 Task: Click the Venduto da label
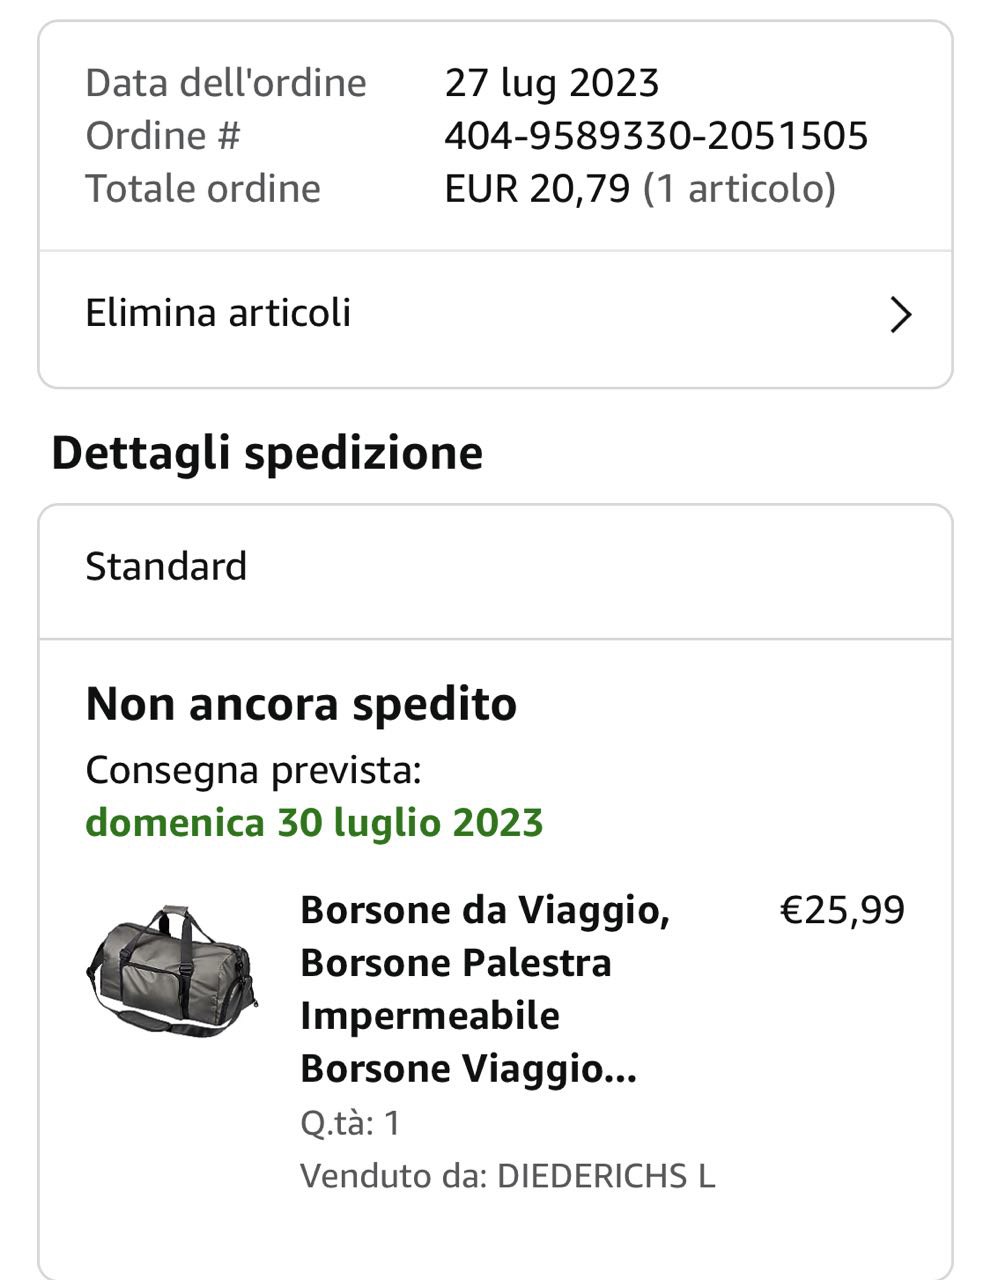coord(394,1175)
